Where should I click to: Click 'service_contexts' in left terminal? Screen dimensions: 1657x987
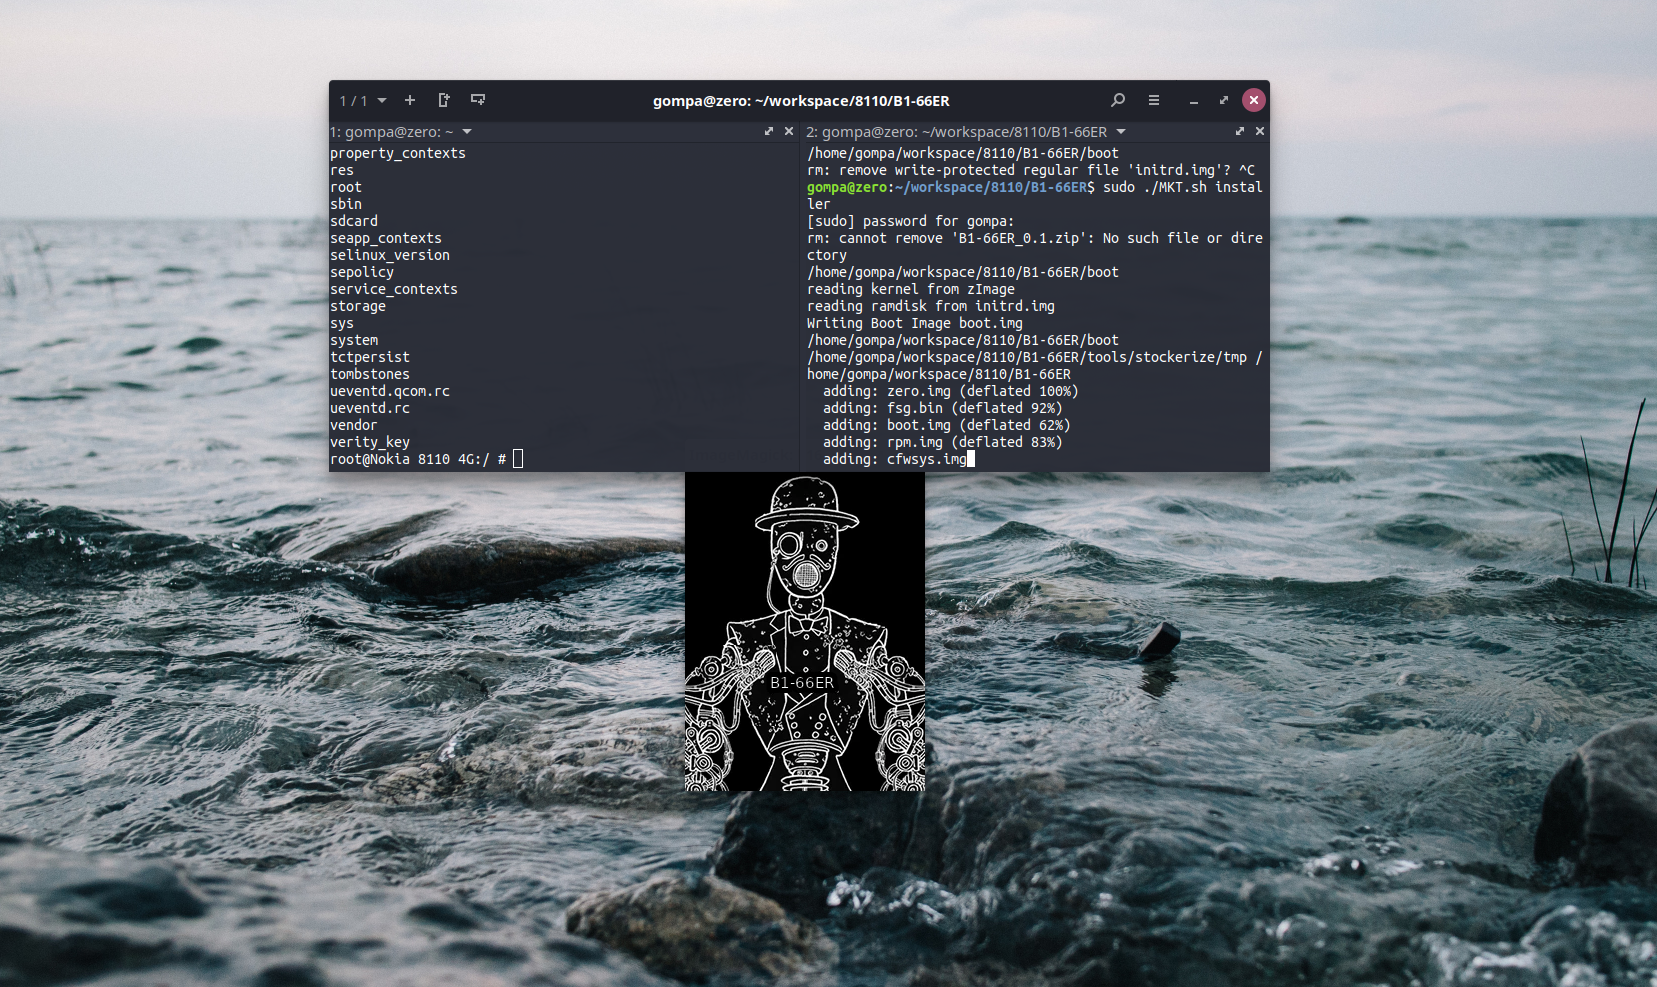394,289
